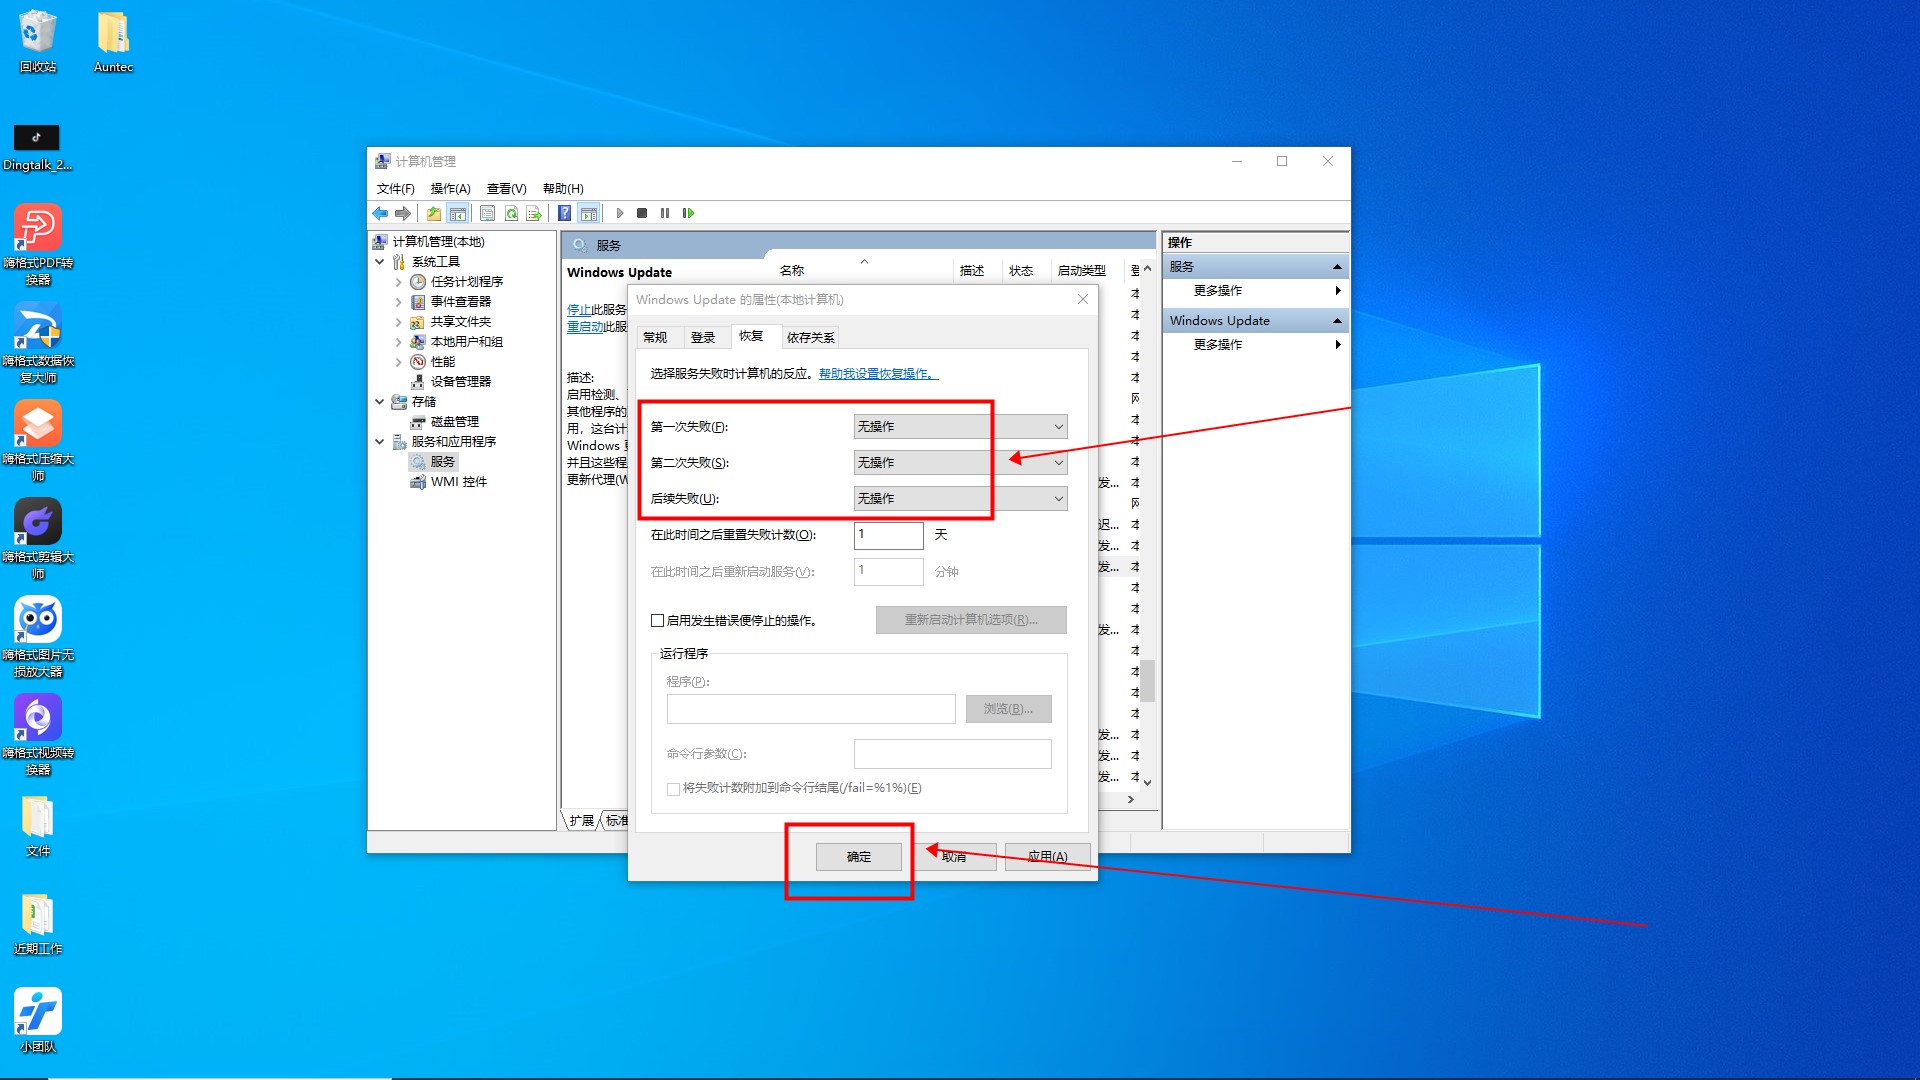
Task: Select 嗨格式压缩大师 desktop icon
Action: coord(38,441)
